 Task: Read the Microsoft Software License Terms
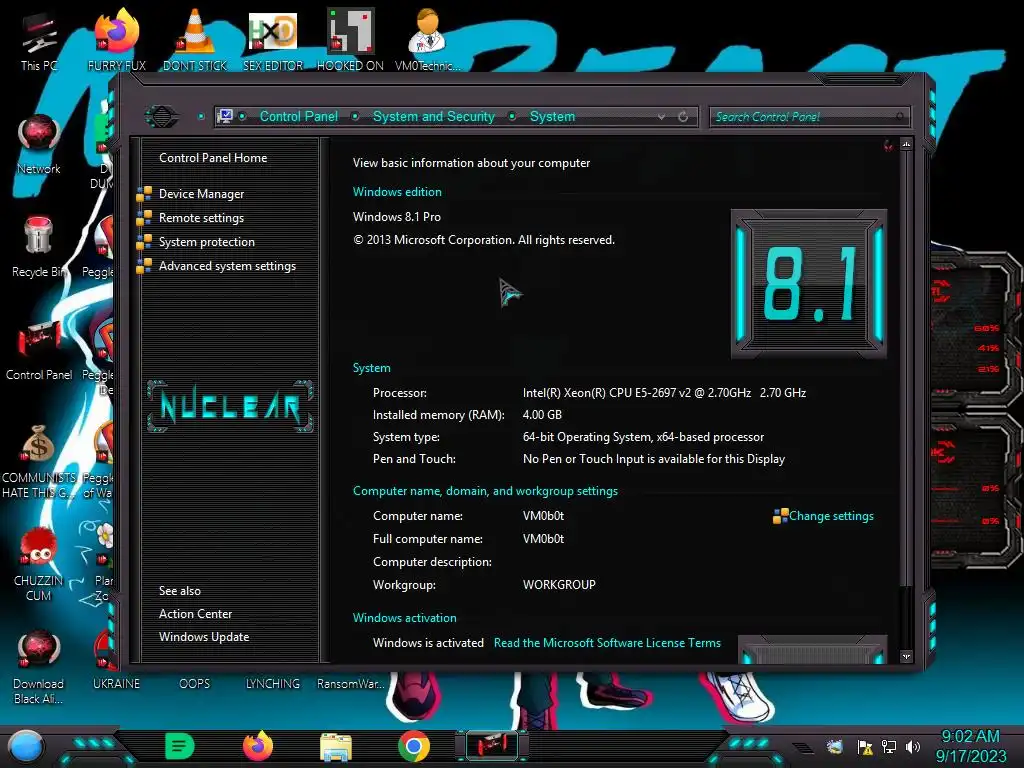(x=607, y=643)
